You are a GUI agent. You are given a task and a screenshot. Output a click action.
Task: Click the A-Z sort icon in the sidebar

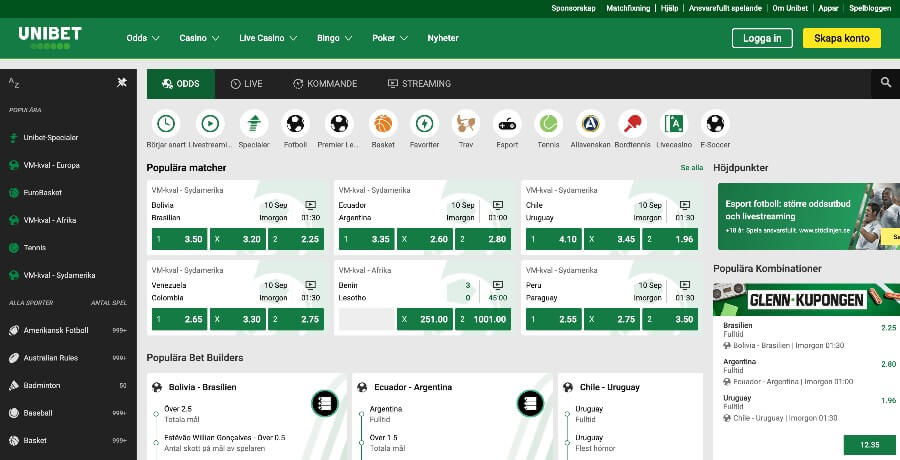(x=14, y=83)
